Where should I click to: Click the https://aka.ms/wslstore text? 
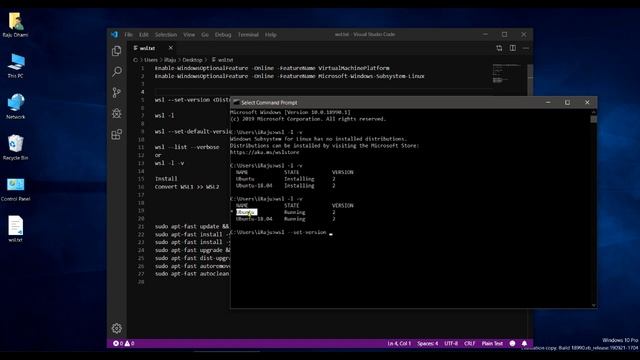click(264, 152)
